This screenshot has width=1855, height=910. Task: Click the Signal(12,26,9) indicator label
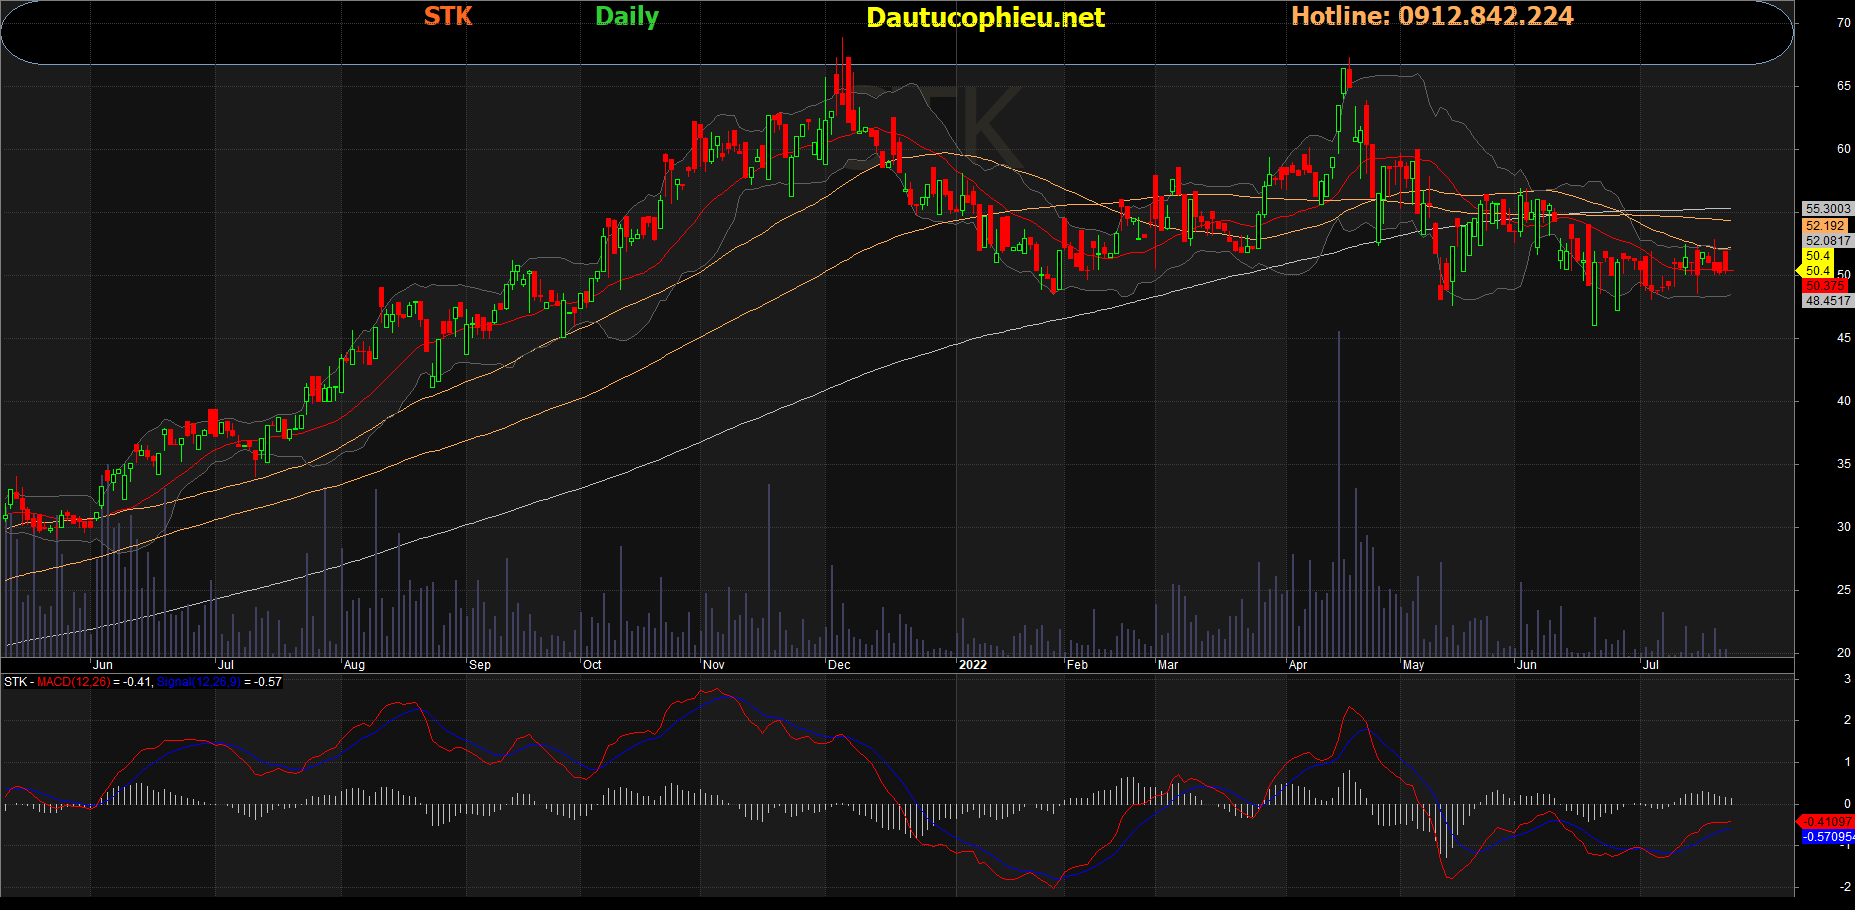(x=198, y=682)
